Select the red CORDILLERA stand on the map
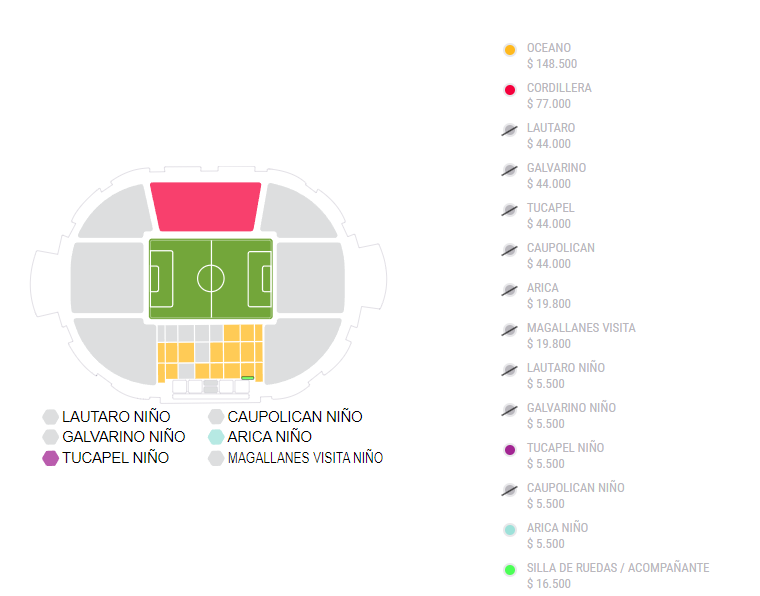This screenshot has width=760, height=596. tap(205, 206)
